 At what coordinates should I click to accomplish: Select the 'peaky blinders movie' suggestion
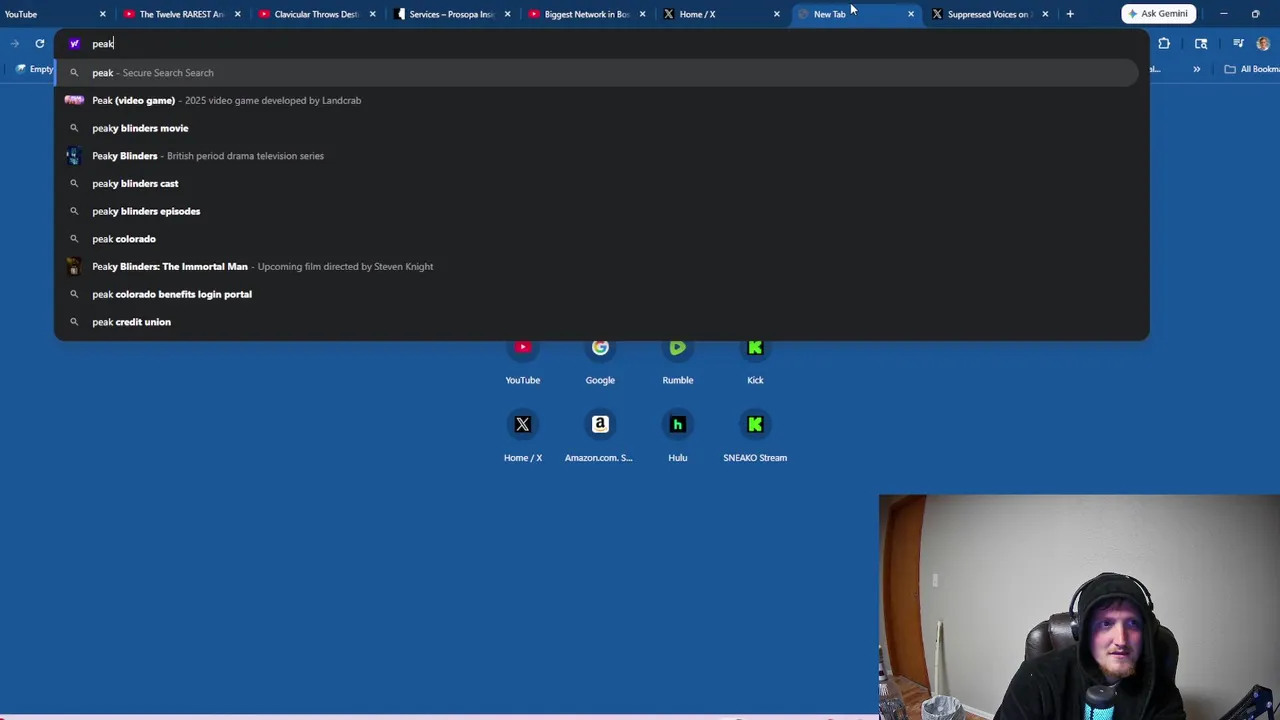[597, 128]
